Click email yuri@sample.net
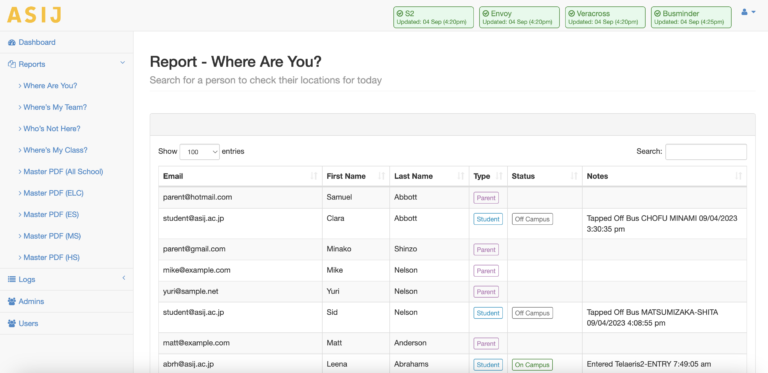 [191, 291]
